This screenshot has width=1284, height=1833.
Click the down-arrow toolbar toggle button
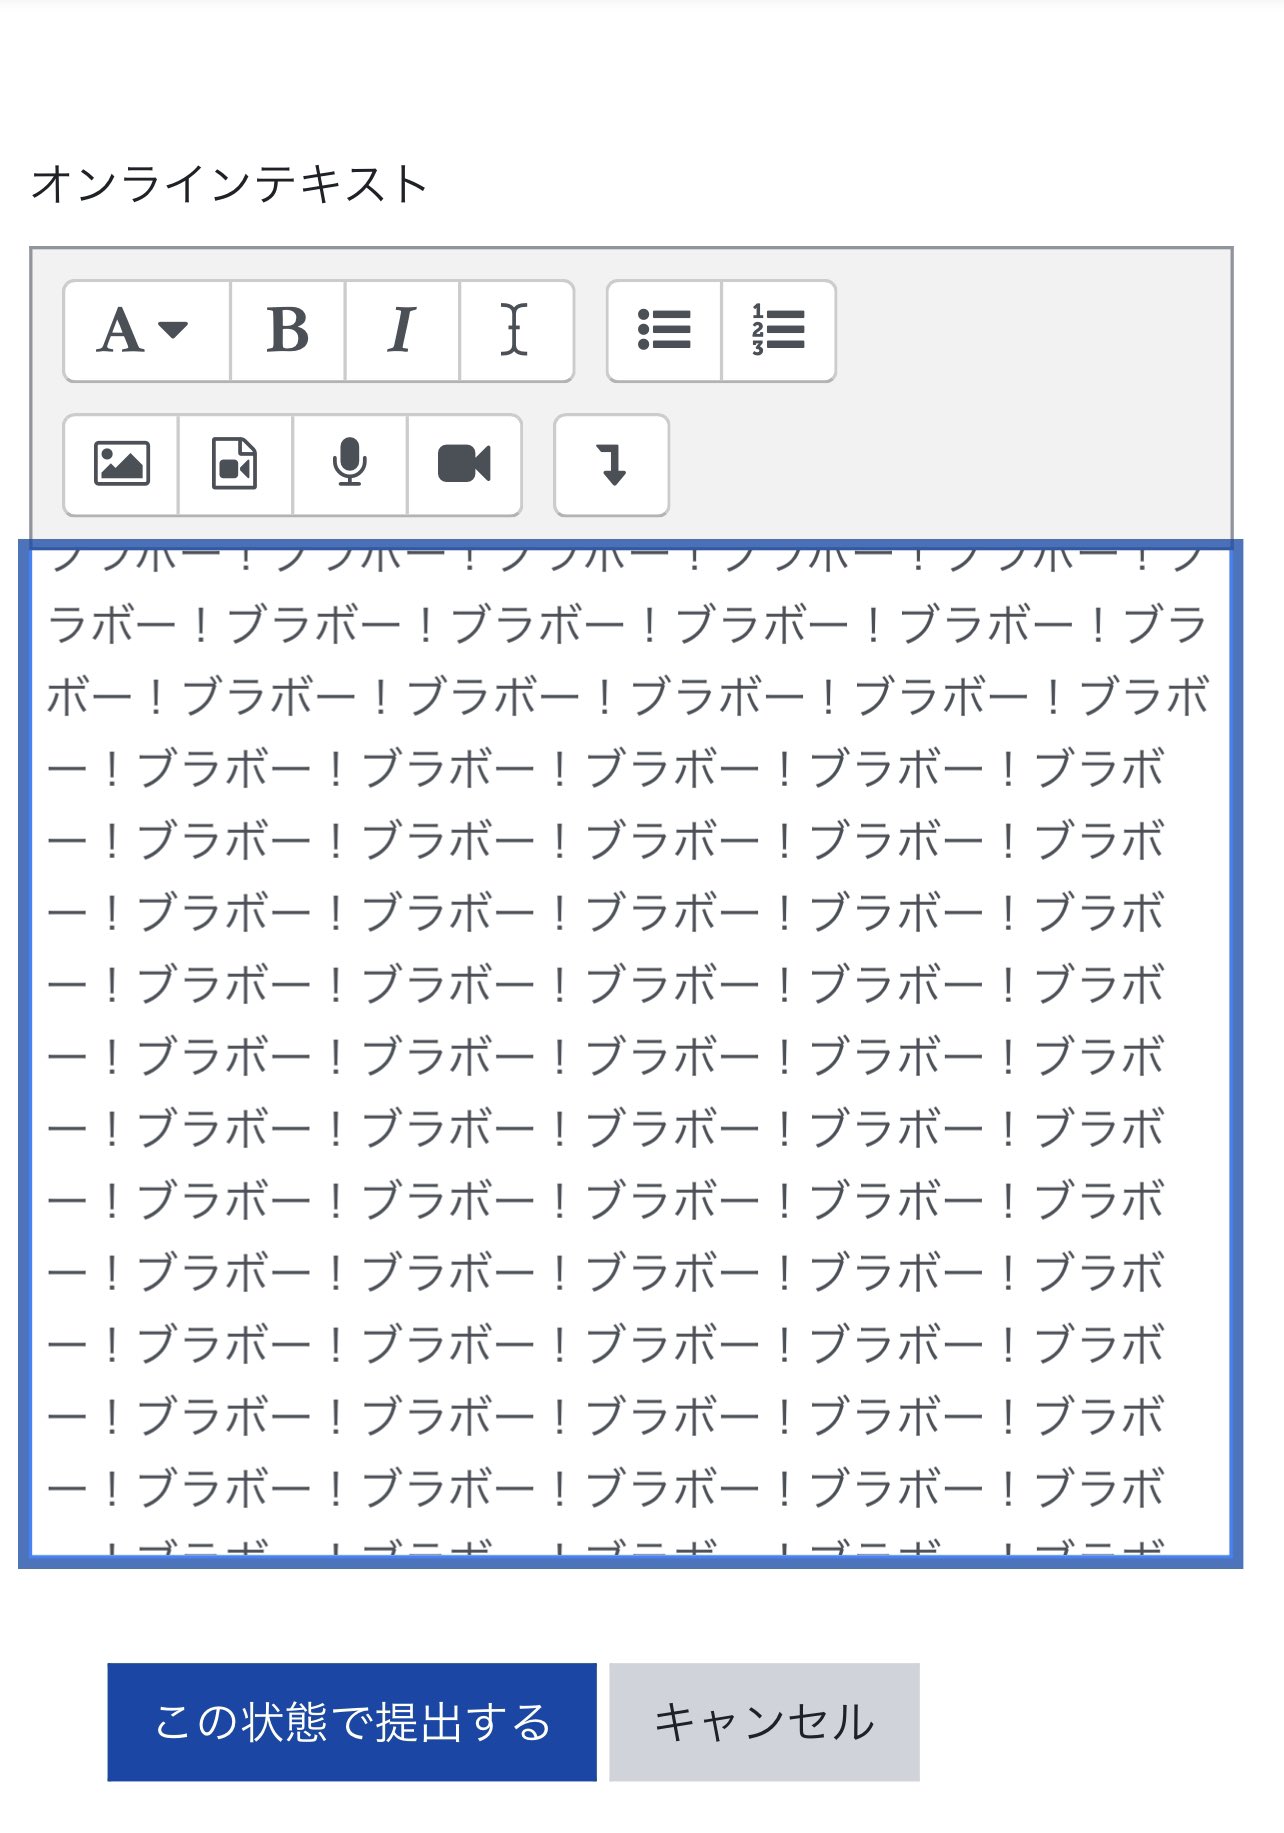(611, 465)
